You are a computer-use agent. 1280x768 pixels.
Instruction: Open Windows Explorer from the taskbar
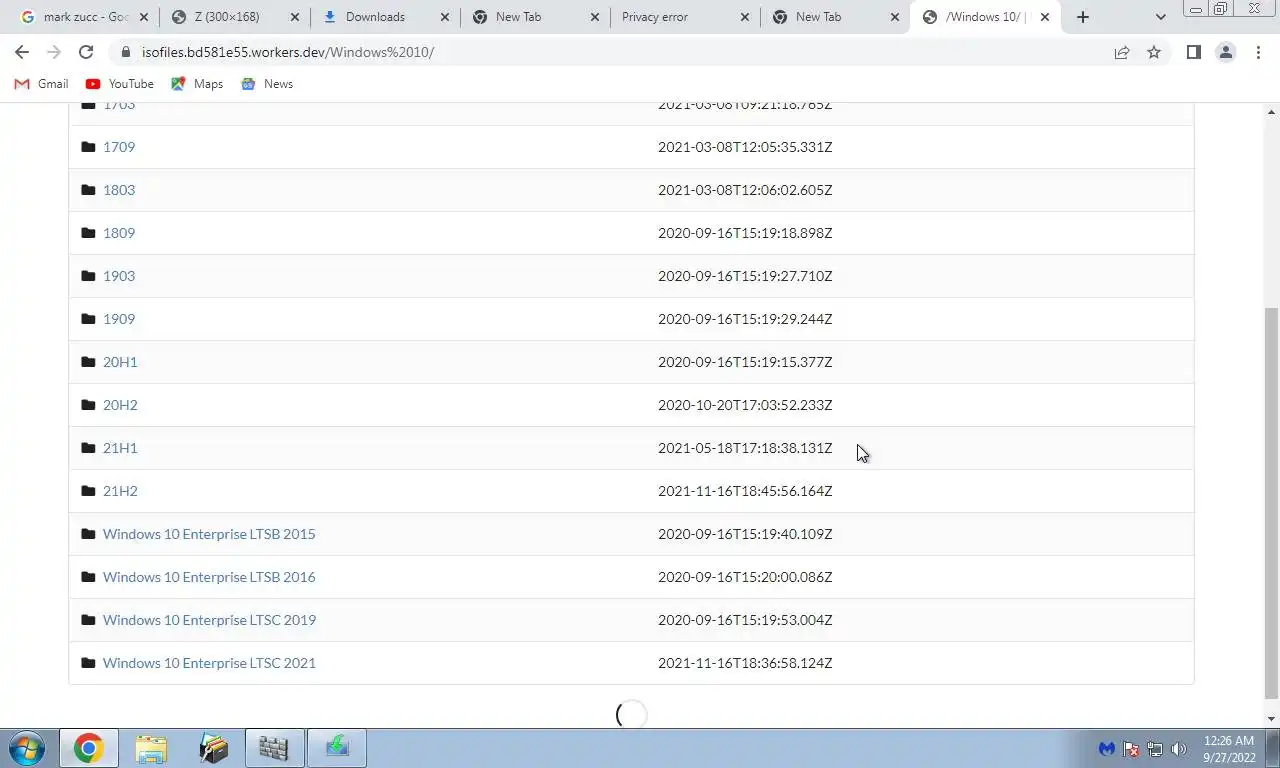151,748
